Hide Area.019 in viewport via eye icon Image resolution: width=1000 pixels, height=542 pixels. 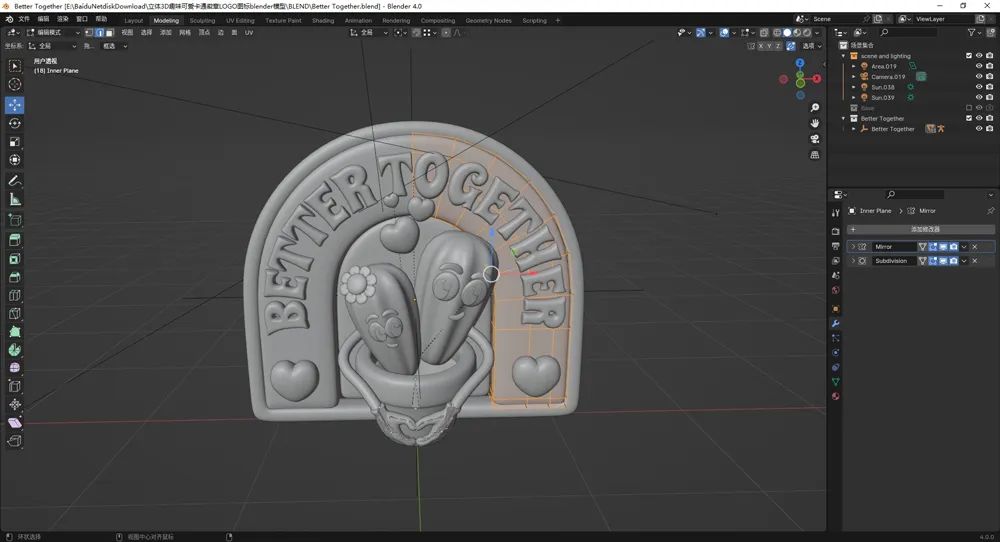click(x=979, y=66)
